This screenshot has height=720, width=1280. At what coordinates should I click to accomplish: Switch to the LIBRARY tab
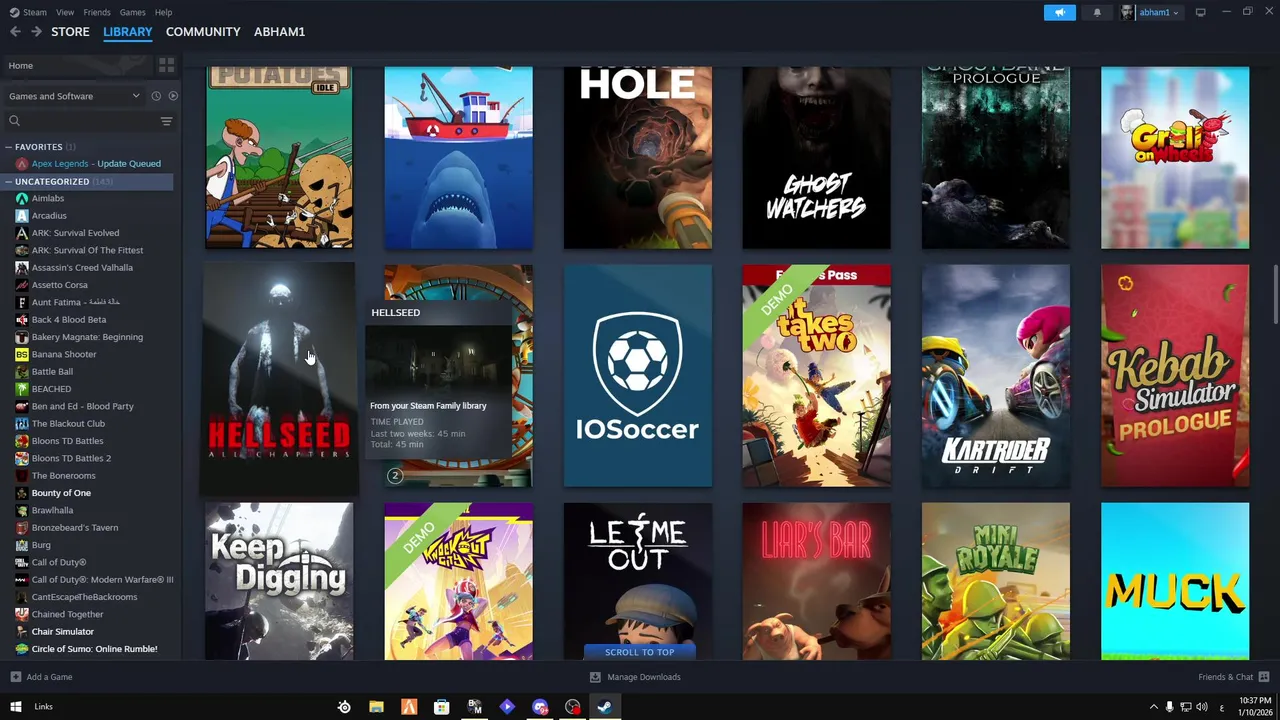tap(128, 32)
